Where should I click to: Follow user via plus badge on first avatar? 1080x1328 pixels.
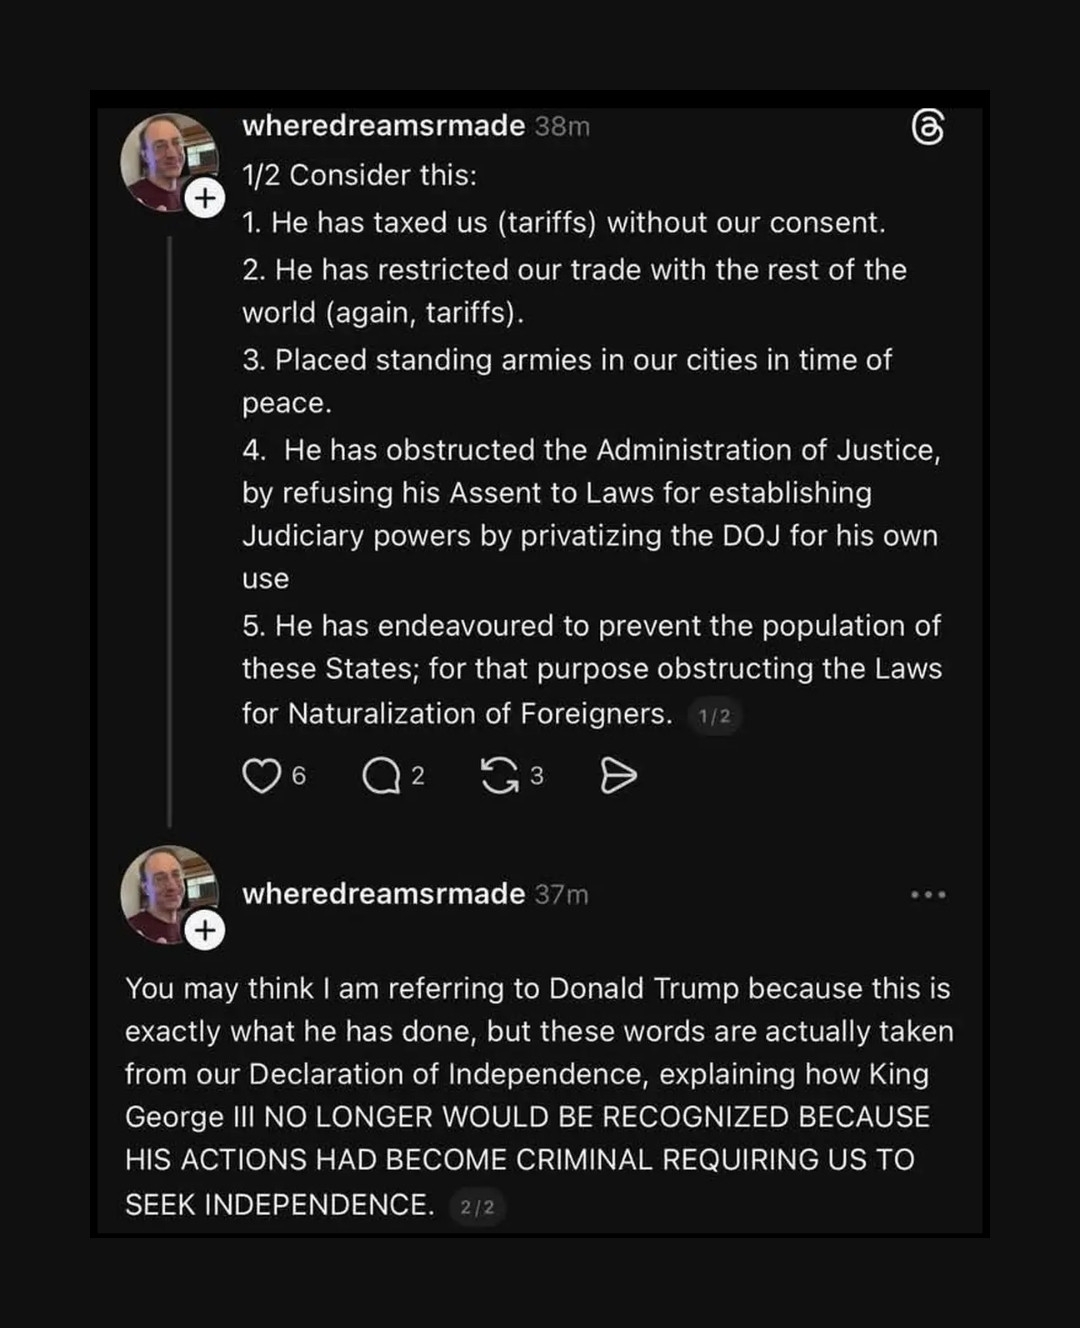pos(205,198)
